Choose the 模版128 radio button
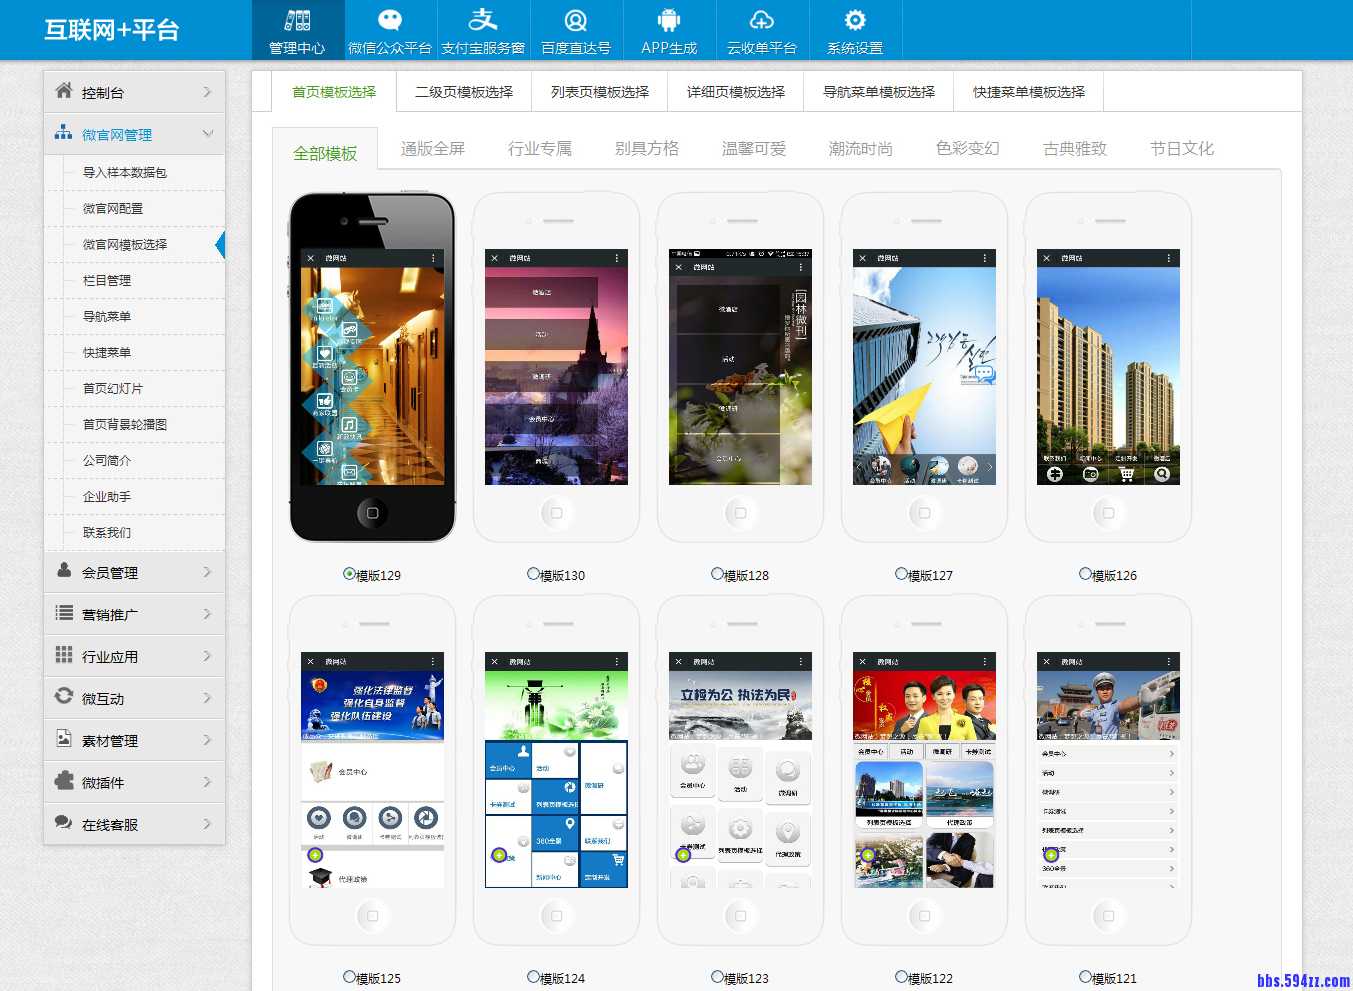The width and height of the screenshot is (1353, 991). [x=717, y=574]
